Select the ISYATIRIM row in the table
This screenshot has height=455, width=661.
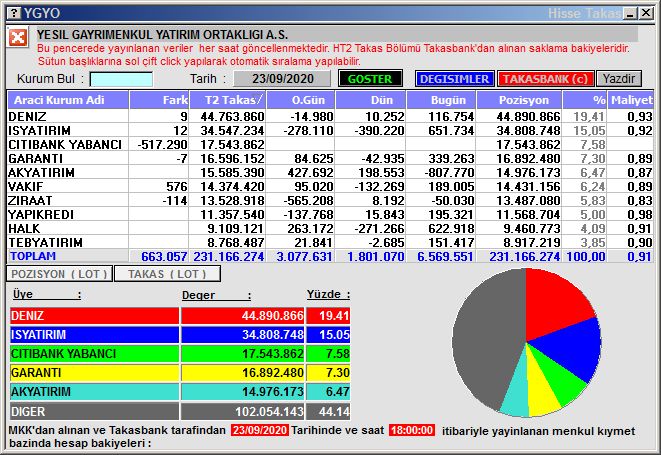pyautogui.click(x=330, y=130)
